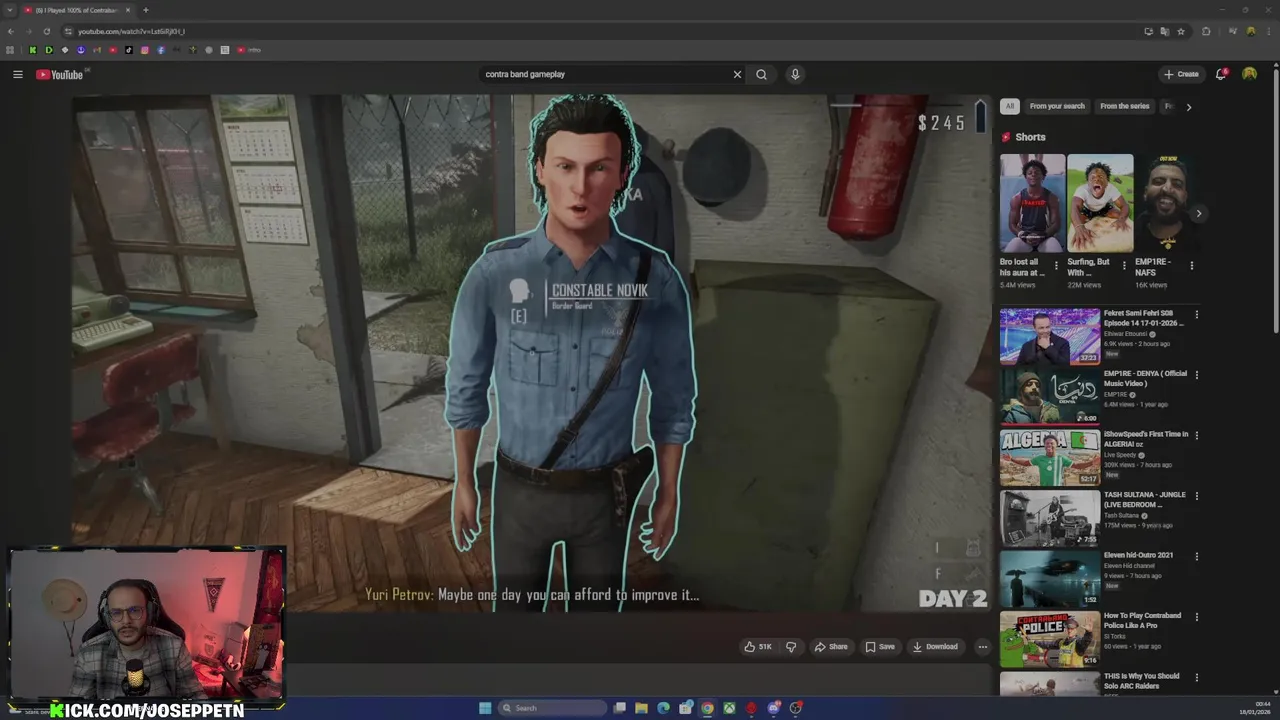Select the 'From your search' chip
Viewport: 1280px width, 720px height.
coord(1057,106)
